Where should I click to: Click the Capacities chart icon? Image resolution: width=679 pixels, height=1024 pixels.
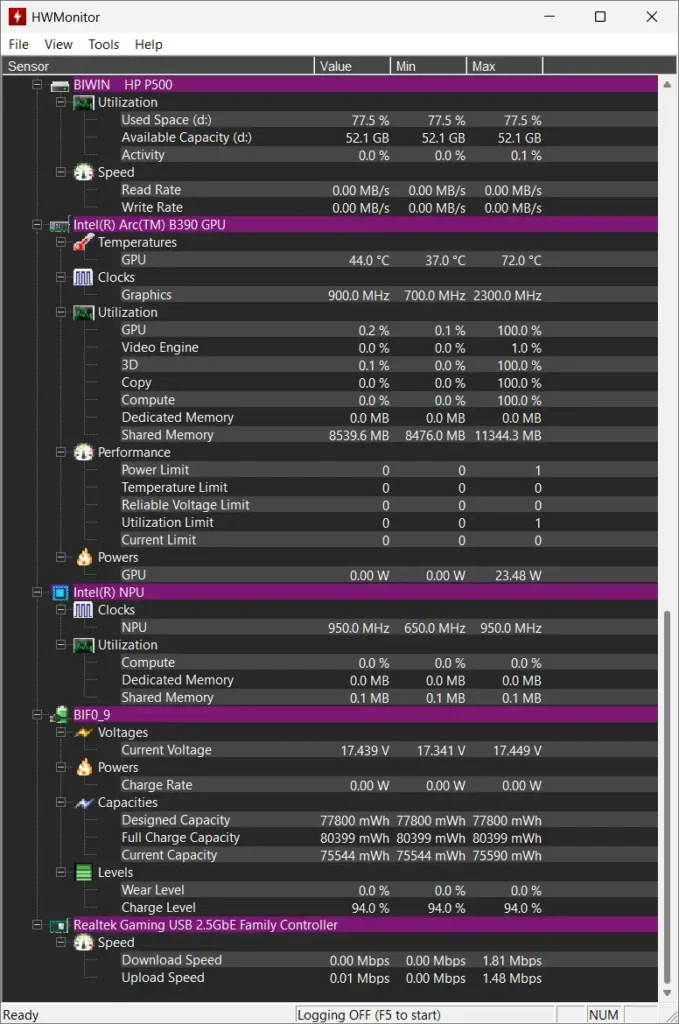click(x=84, y=803)
